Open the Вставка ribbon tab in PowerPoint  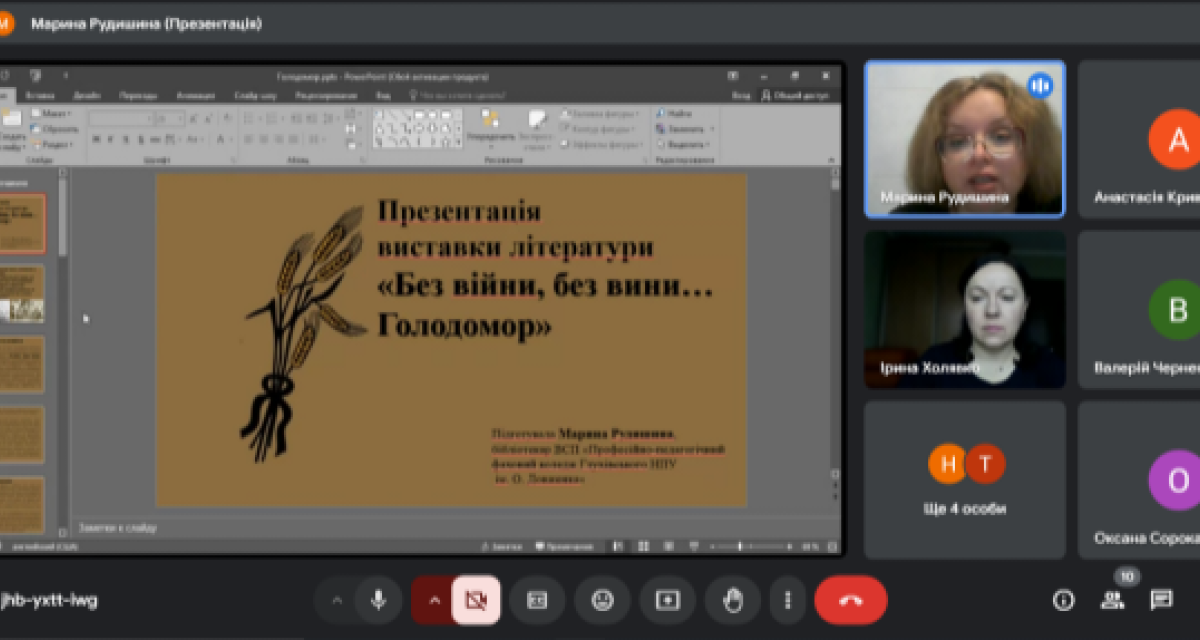click(41, 96)
